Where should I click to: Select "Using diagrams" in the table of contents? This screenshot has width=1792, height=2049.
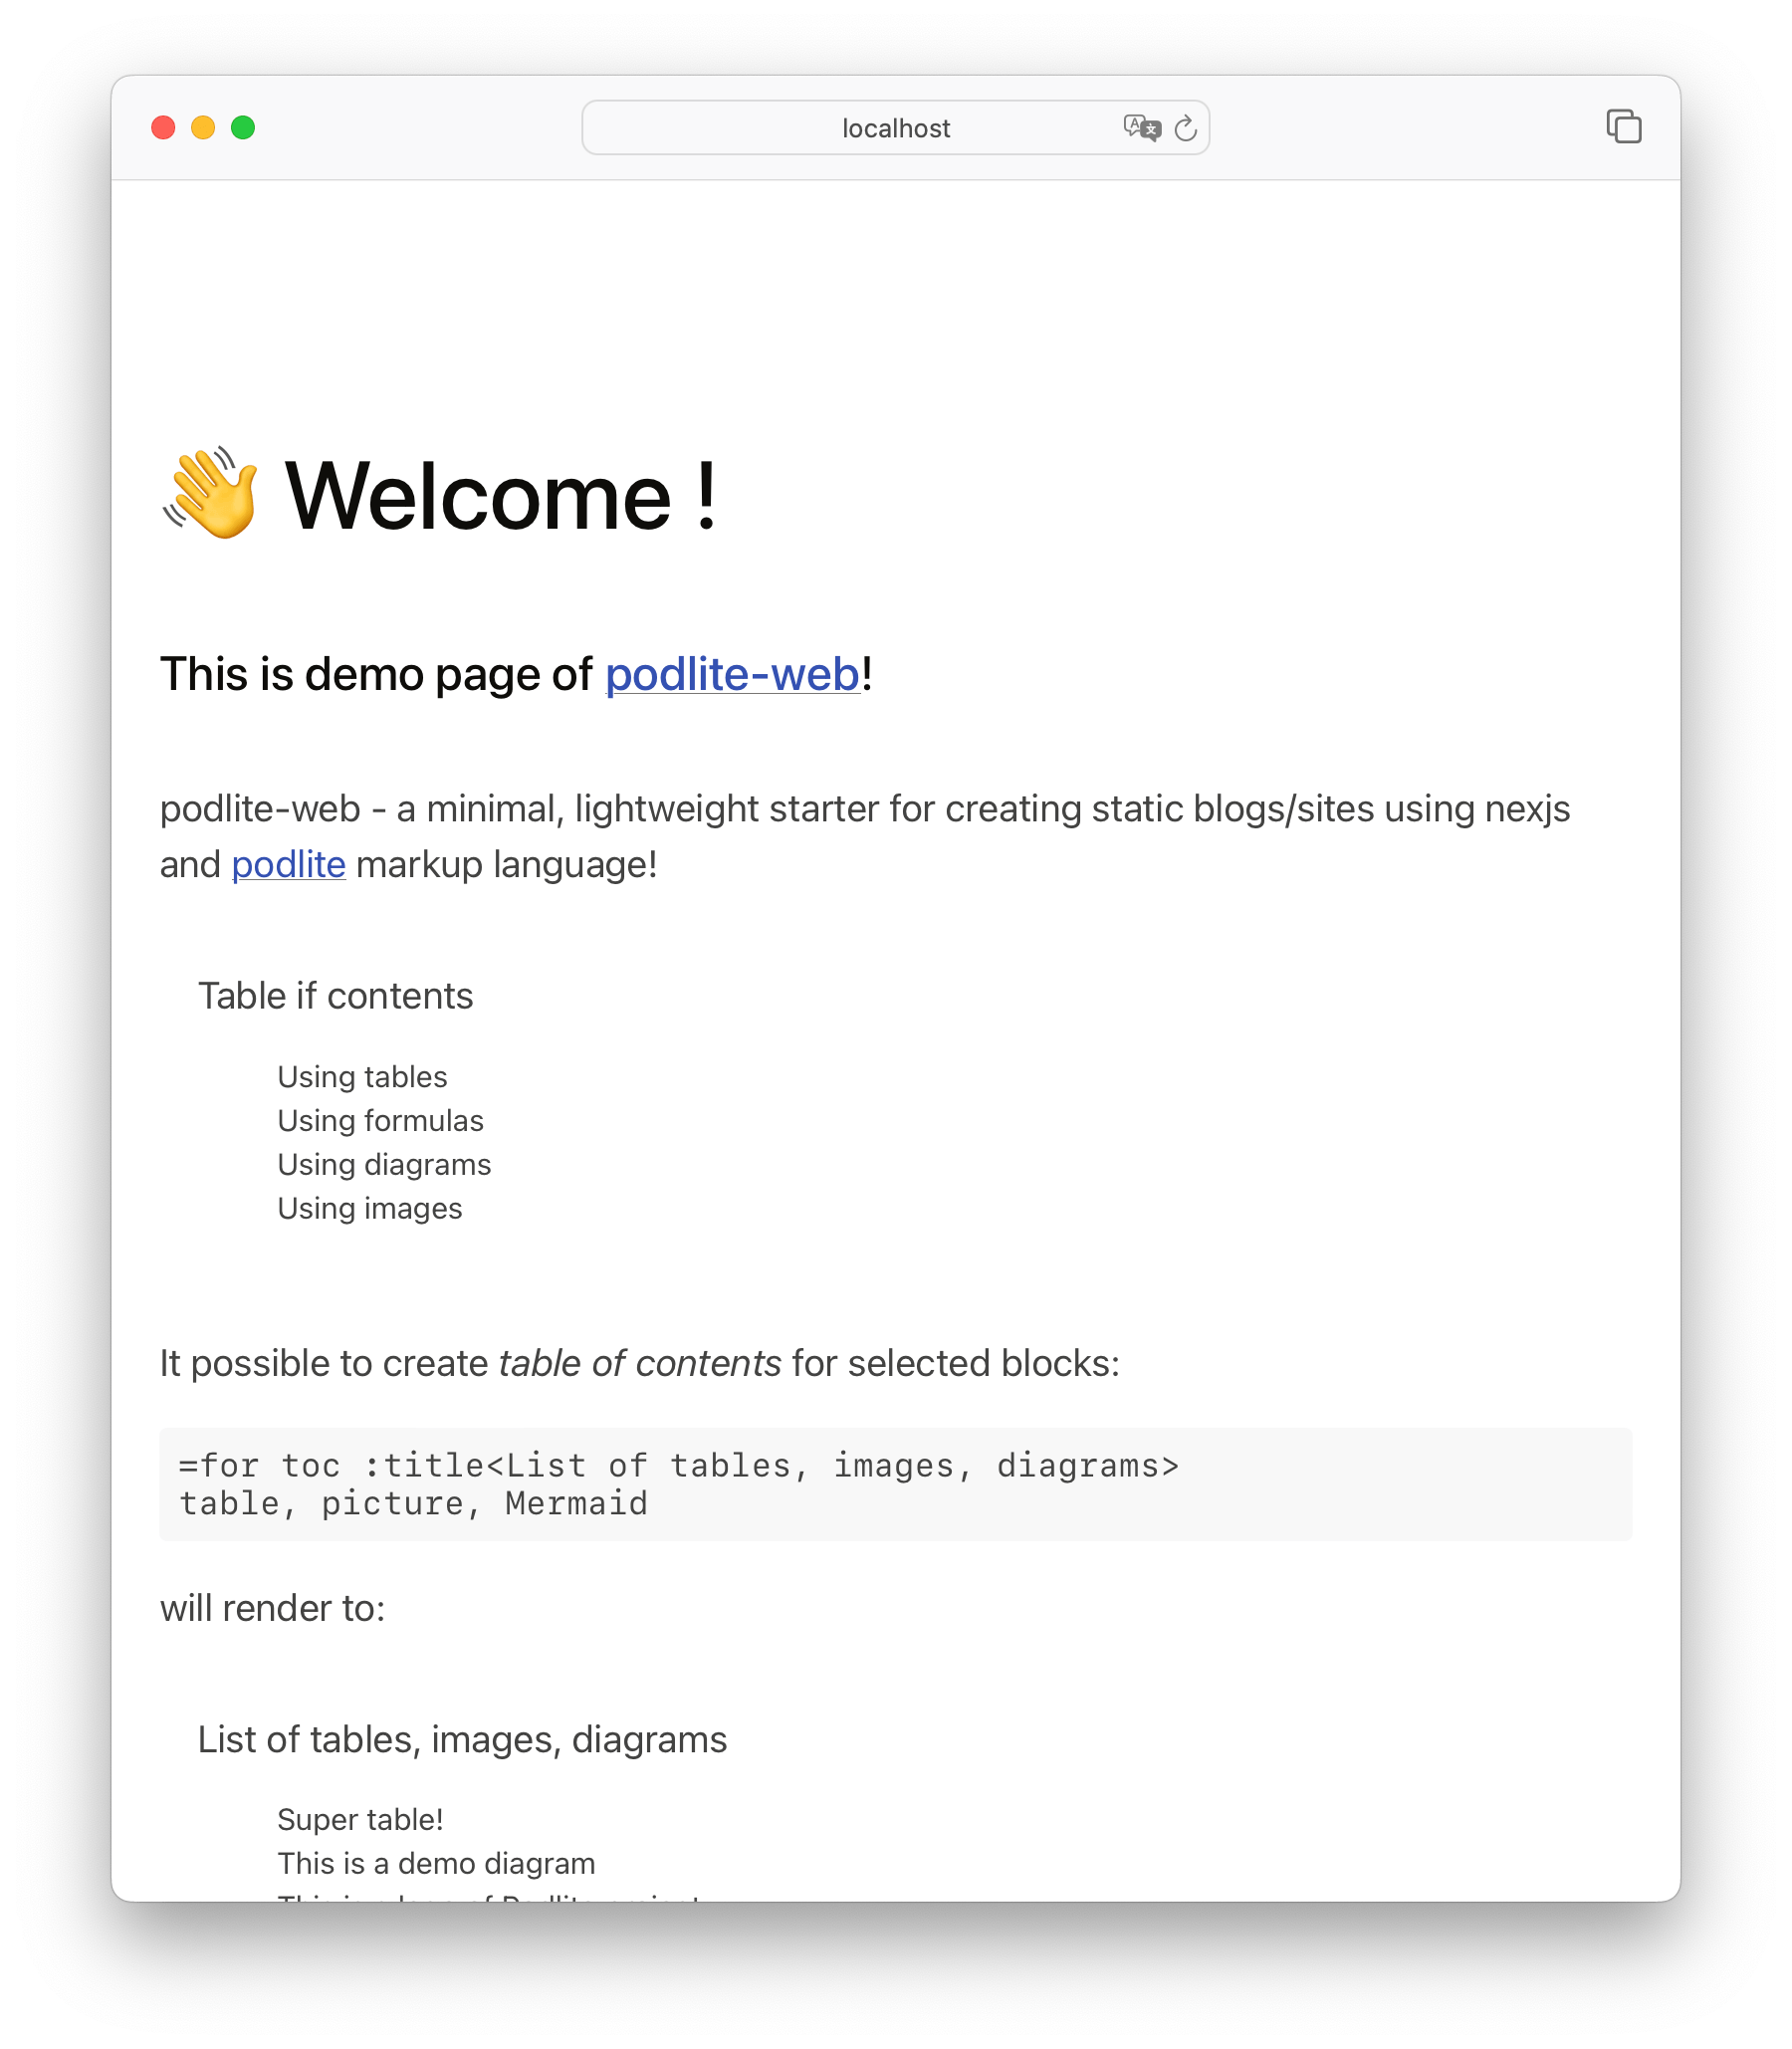pos(384,1164)
